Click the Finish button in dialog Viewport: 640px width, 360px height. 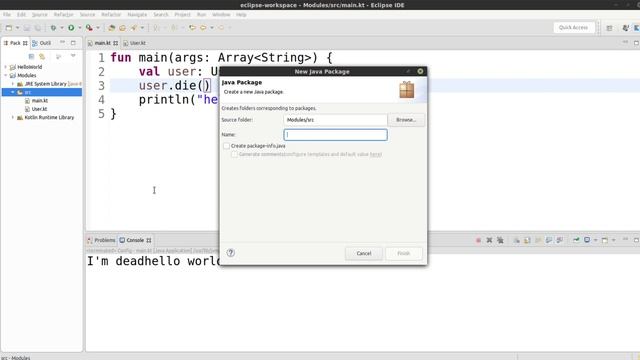403,253
